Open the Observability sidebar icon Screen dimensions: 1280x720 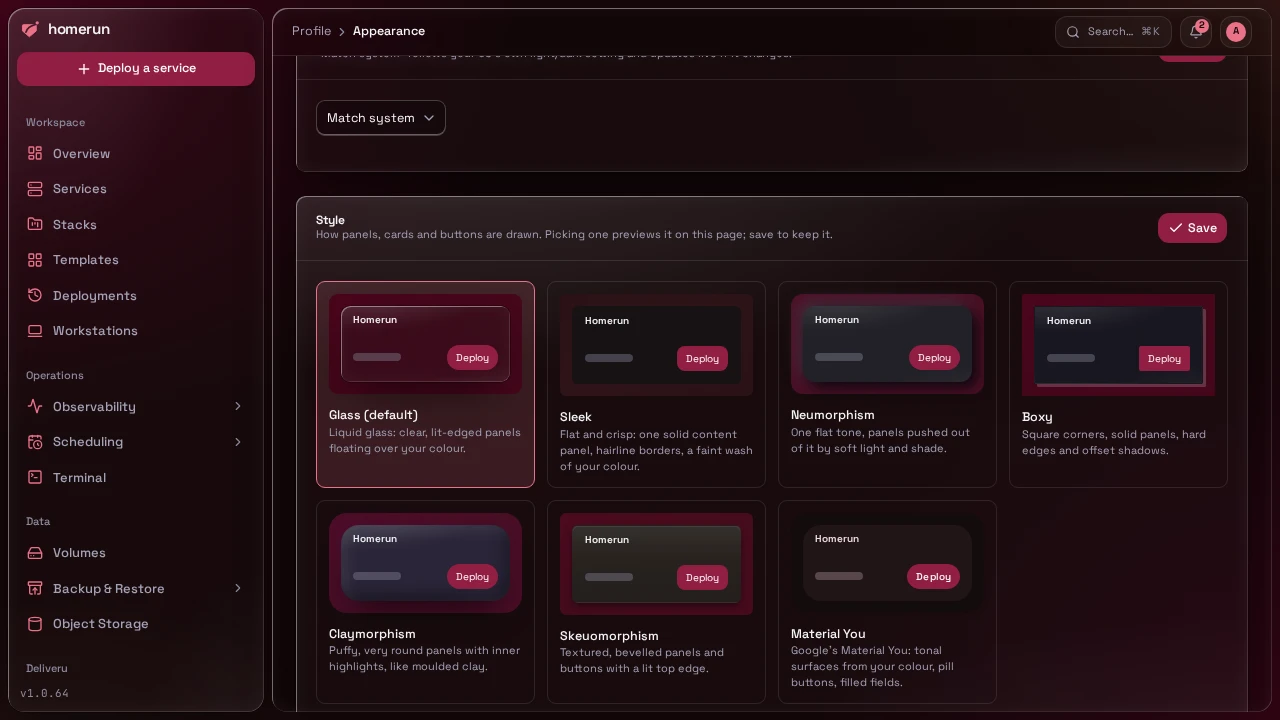tap(35, 406)
